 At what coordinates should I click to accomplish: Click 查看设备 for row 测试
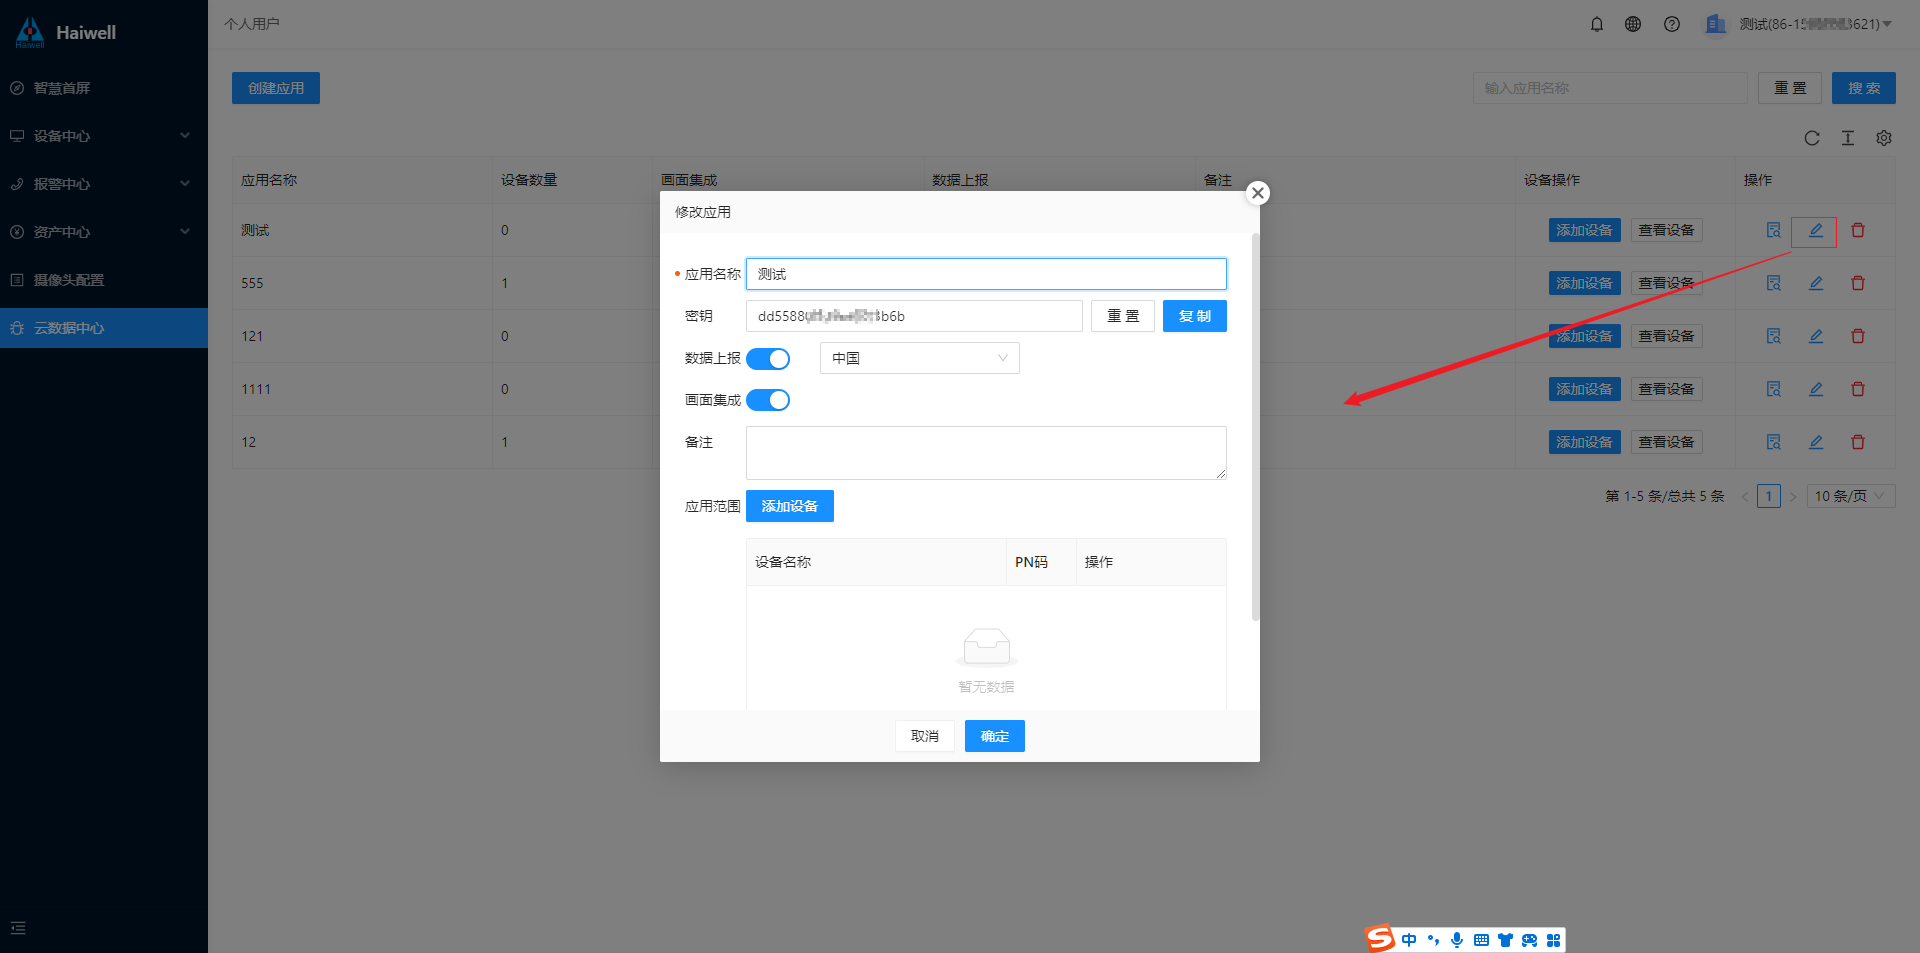pyautogui.click(x=1667, y=230)
